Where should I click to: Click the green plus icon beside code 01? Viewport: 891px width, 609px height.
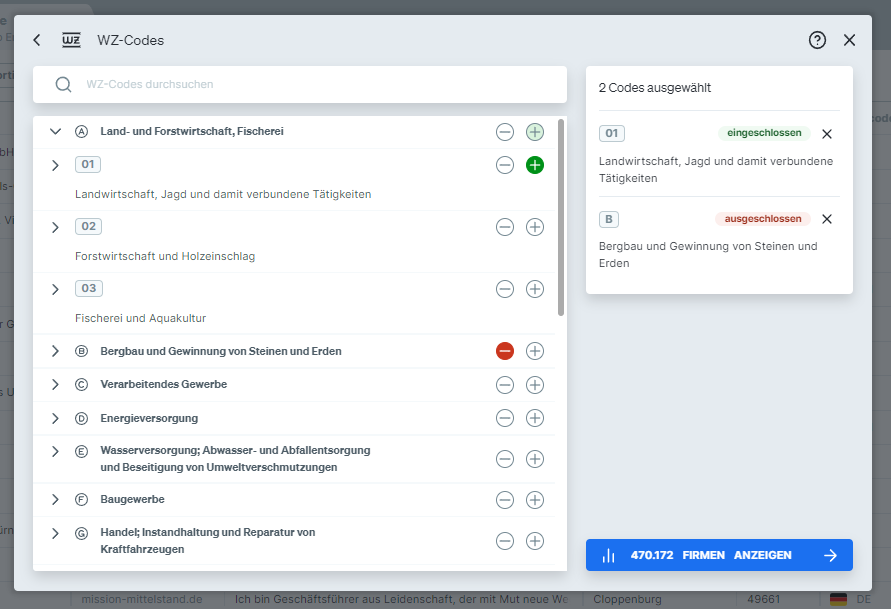coord(535,165)
